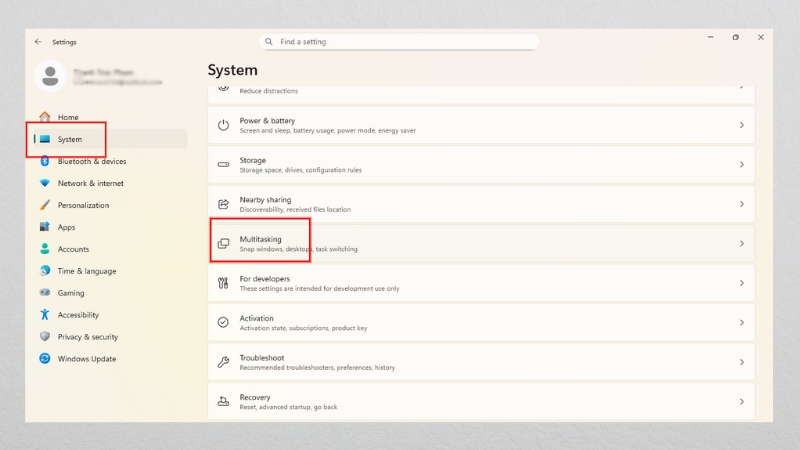
Task: Click 'Storage space, drives, configuration rules' text
Action: 301,170
